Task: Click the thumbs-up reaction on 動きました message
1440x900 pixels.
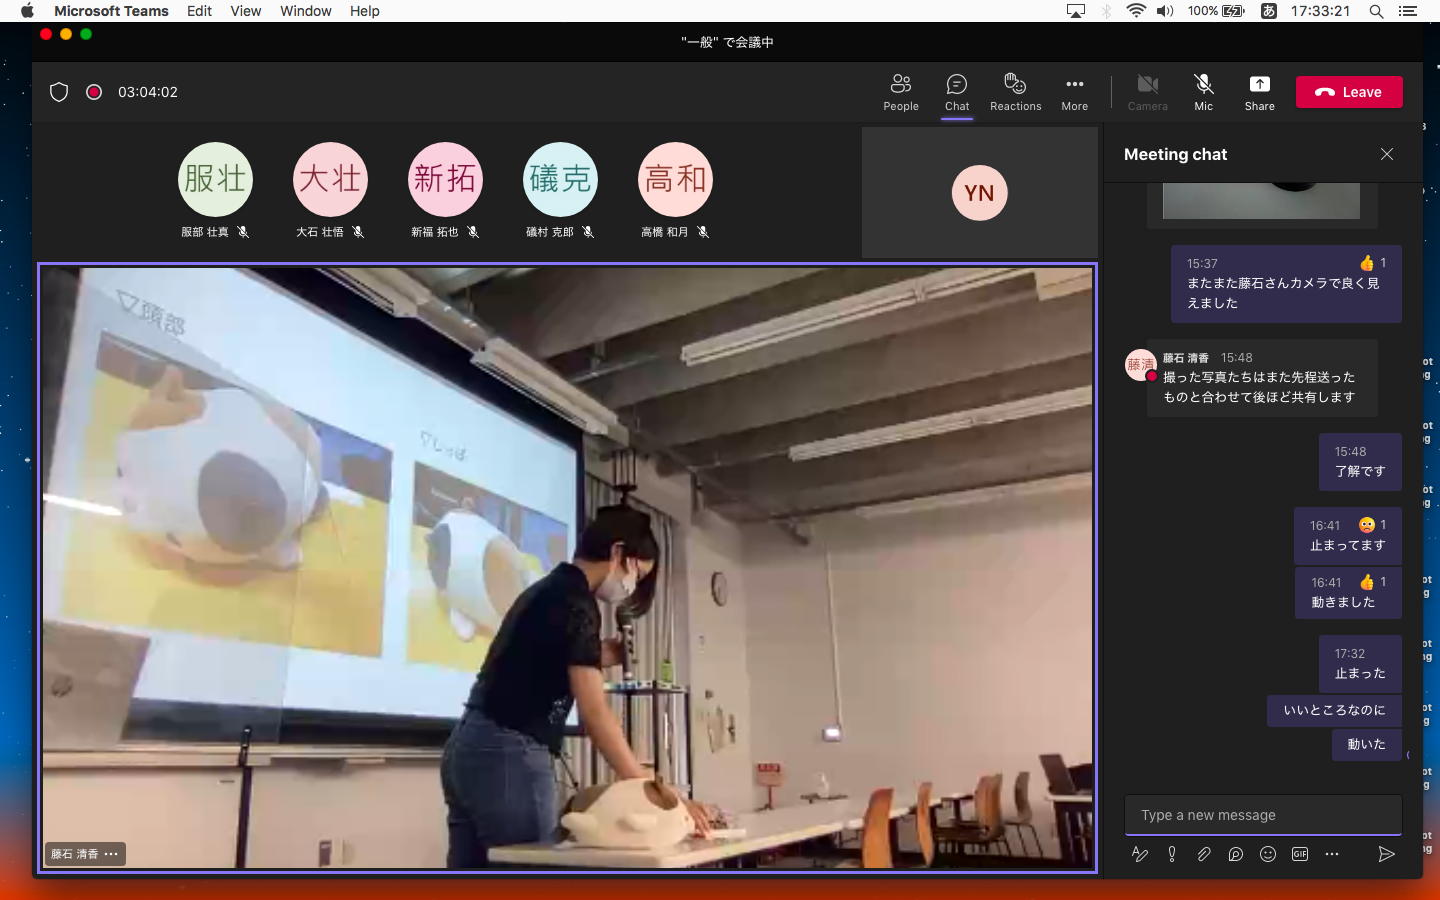Action: (x=1367, y=582)
